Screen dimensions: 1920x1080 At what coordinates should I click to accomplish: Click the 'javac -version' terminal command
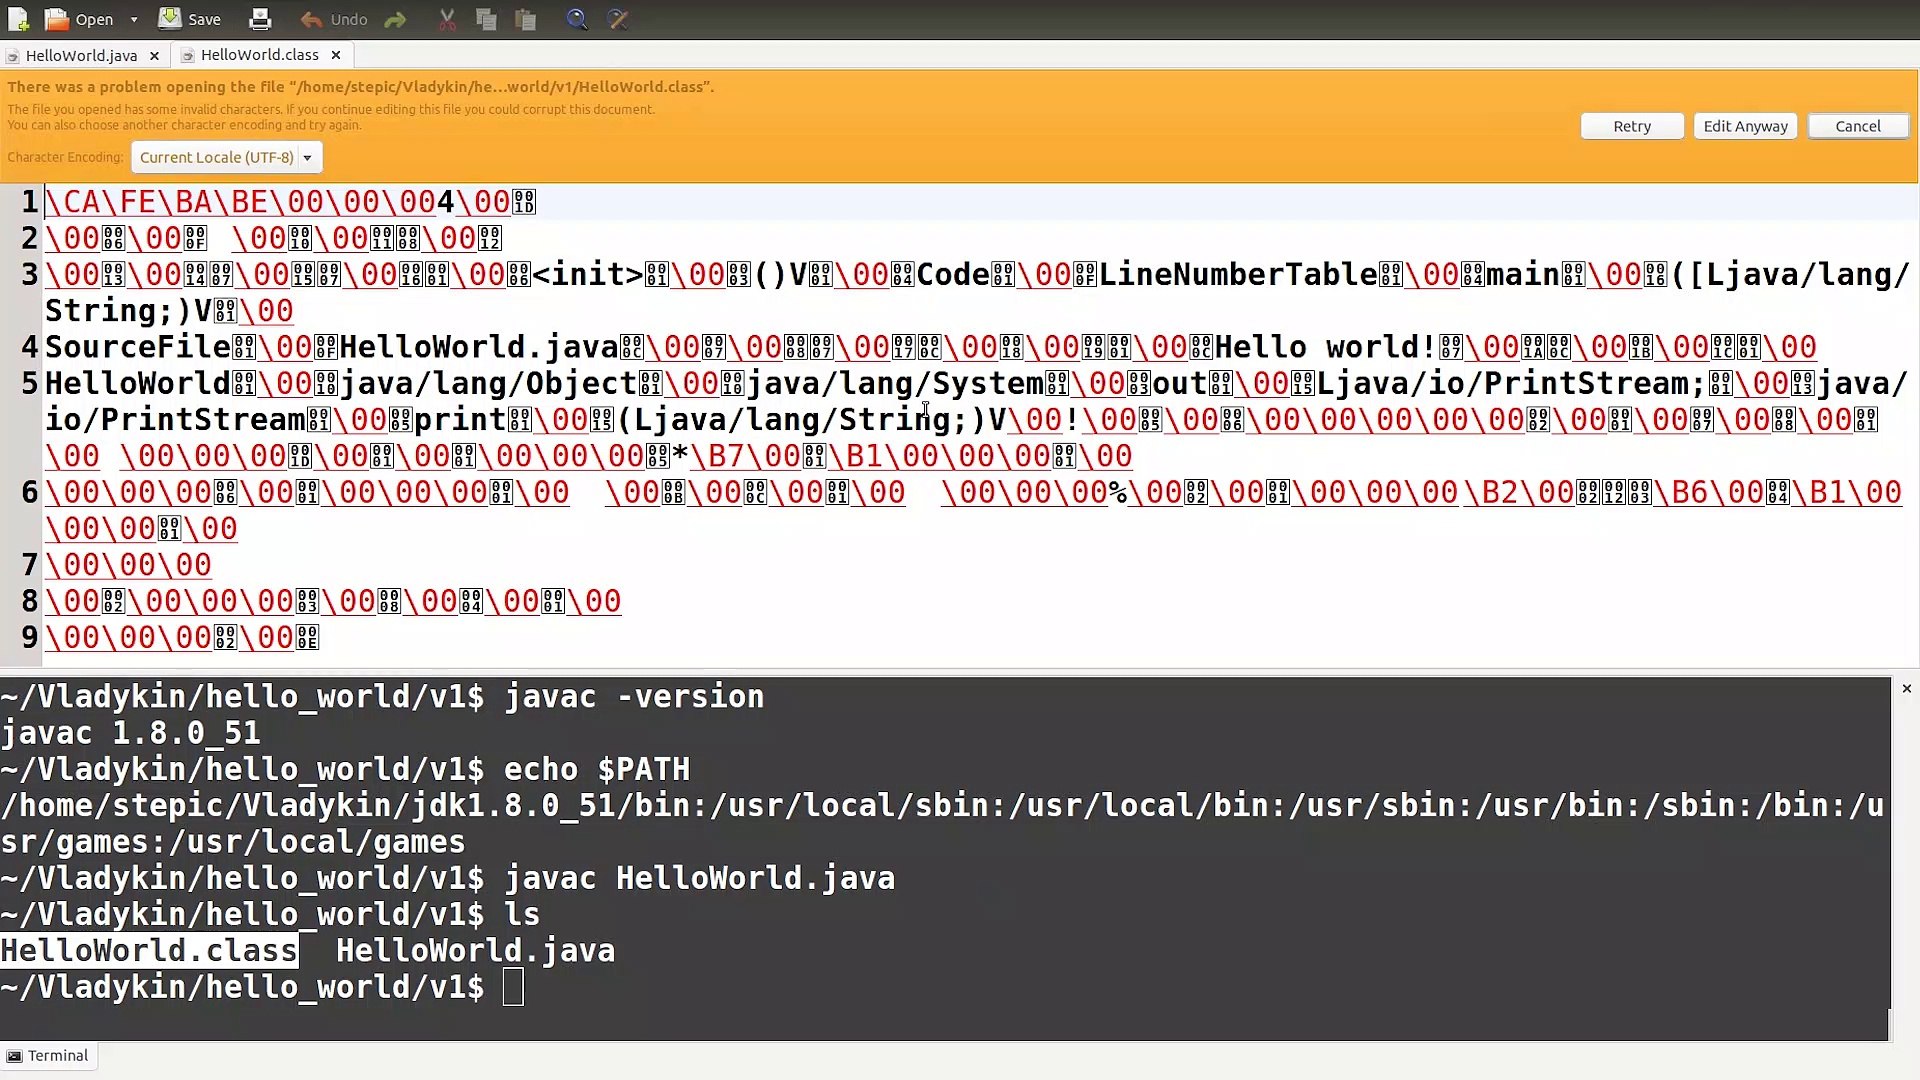tap(634, 697)
